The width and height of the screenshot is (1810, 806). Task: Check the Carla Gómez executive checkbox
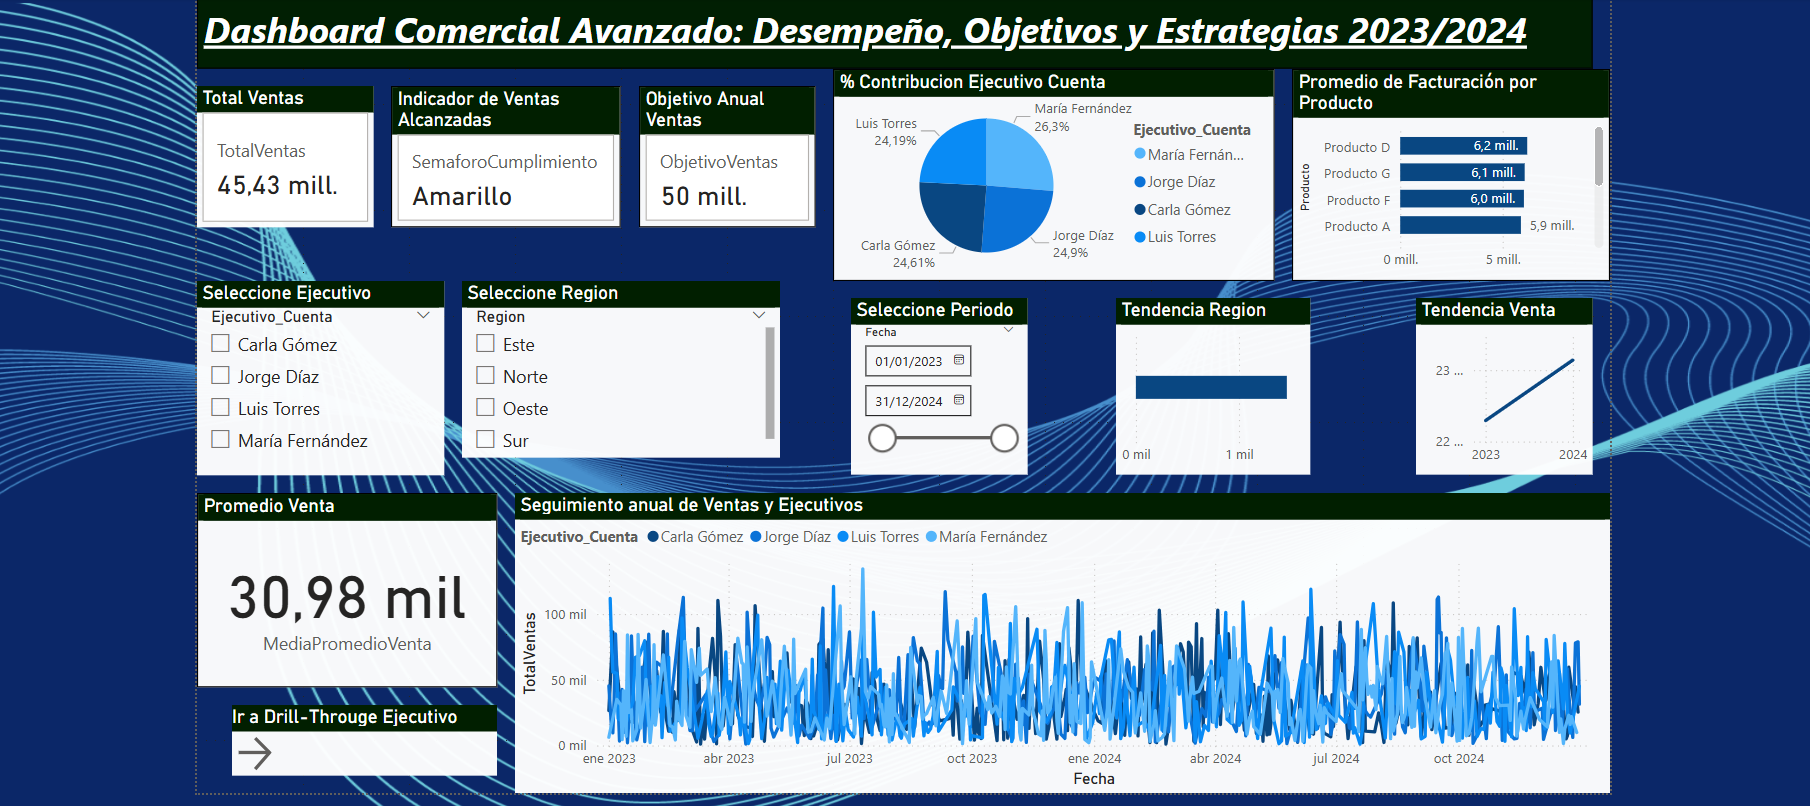click(221, 344)
